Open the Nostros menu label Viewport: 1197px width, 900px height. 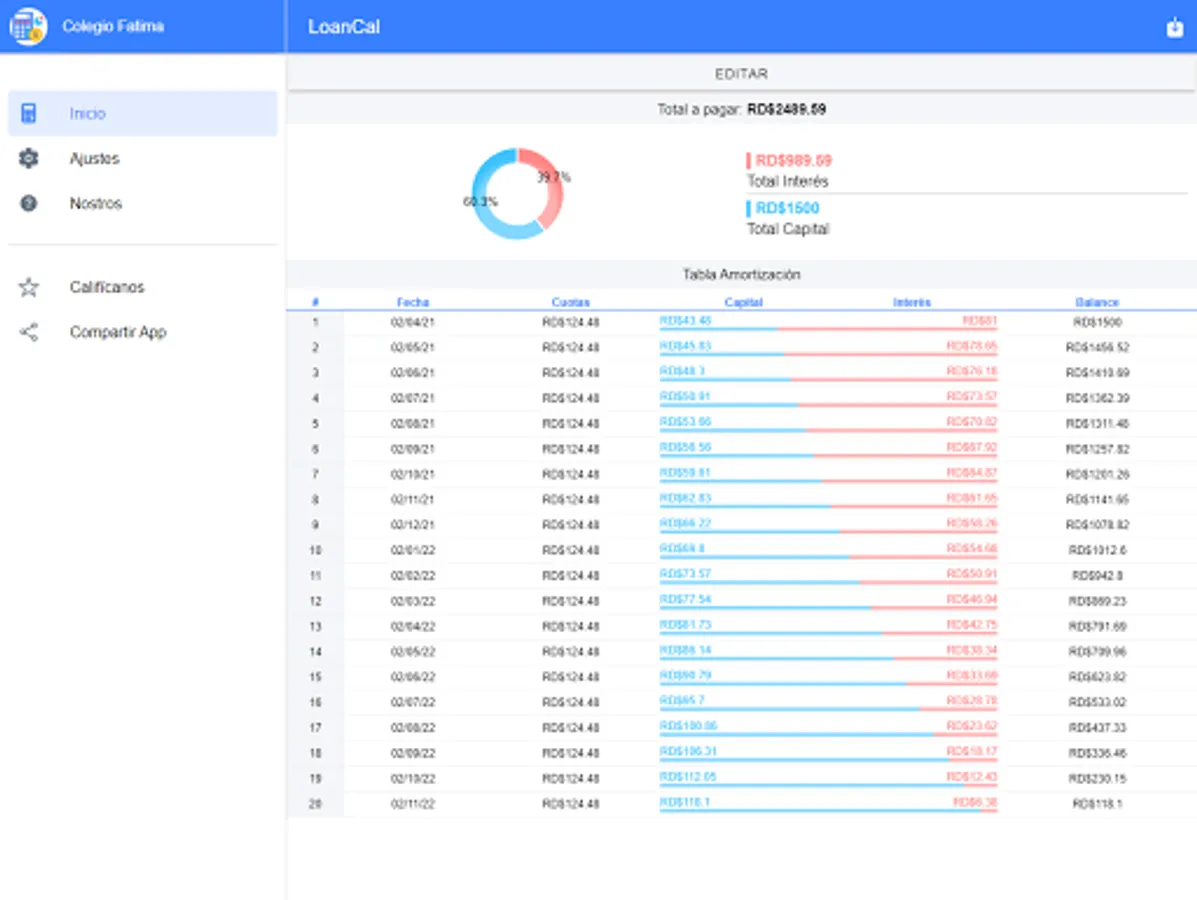96,204
